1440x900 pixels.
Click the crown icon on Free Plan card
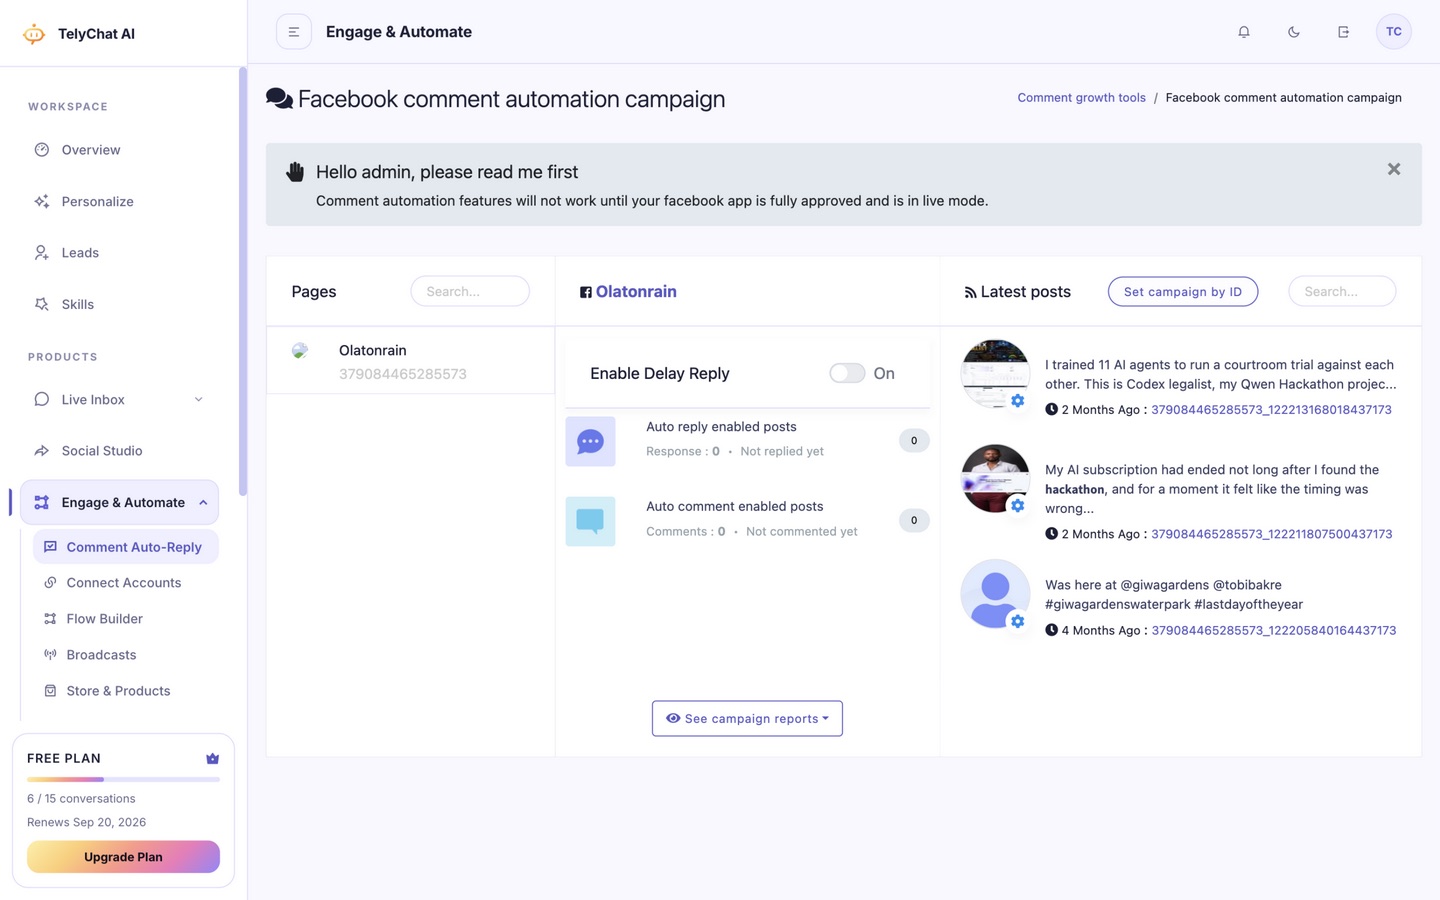pyautogui.click(x=212, y=759)
